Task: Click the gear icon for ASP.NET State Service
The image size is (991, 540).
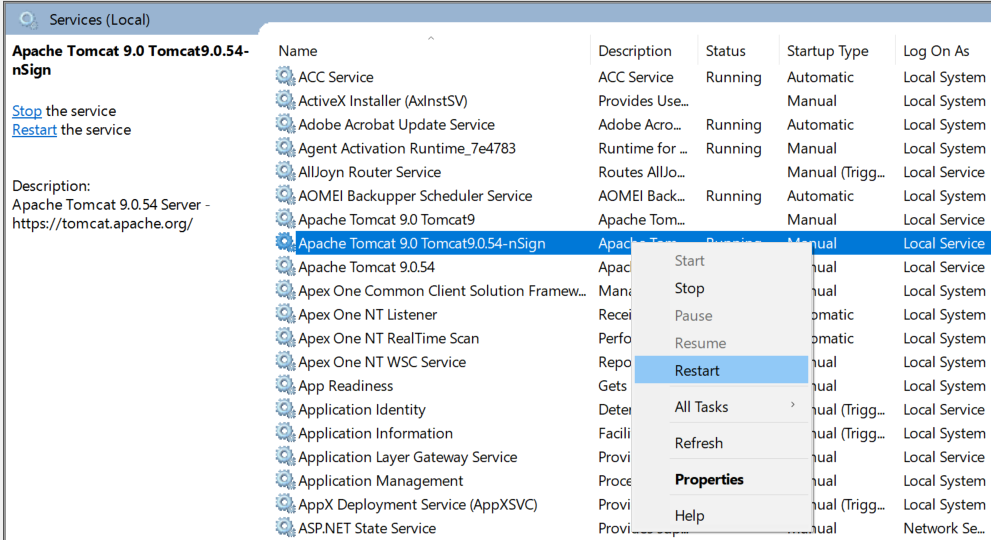Action: 286,527
